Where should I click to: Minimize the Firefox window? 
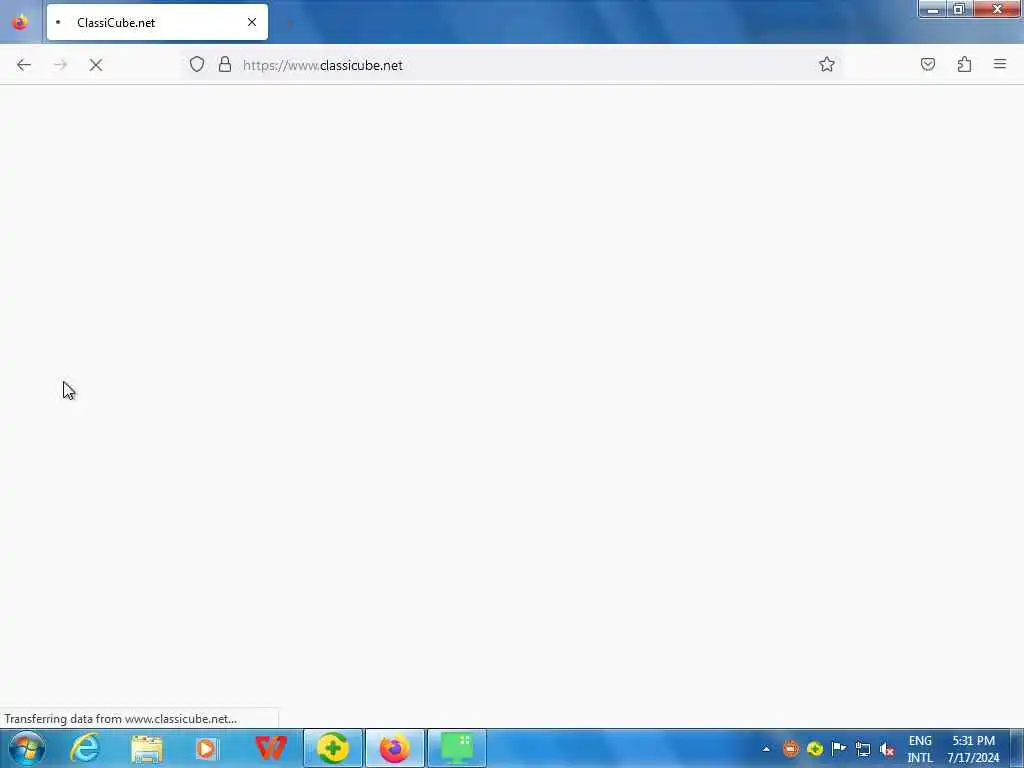coord(933,9)
